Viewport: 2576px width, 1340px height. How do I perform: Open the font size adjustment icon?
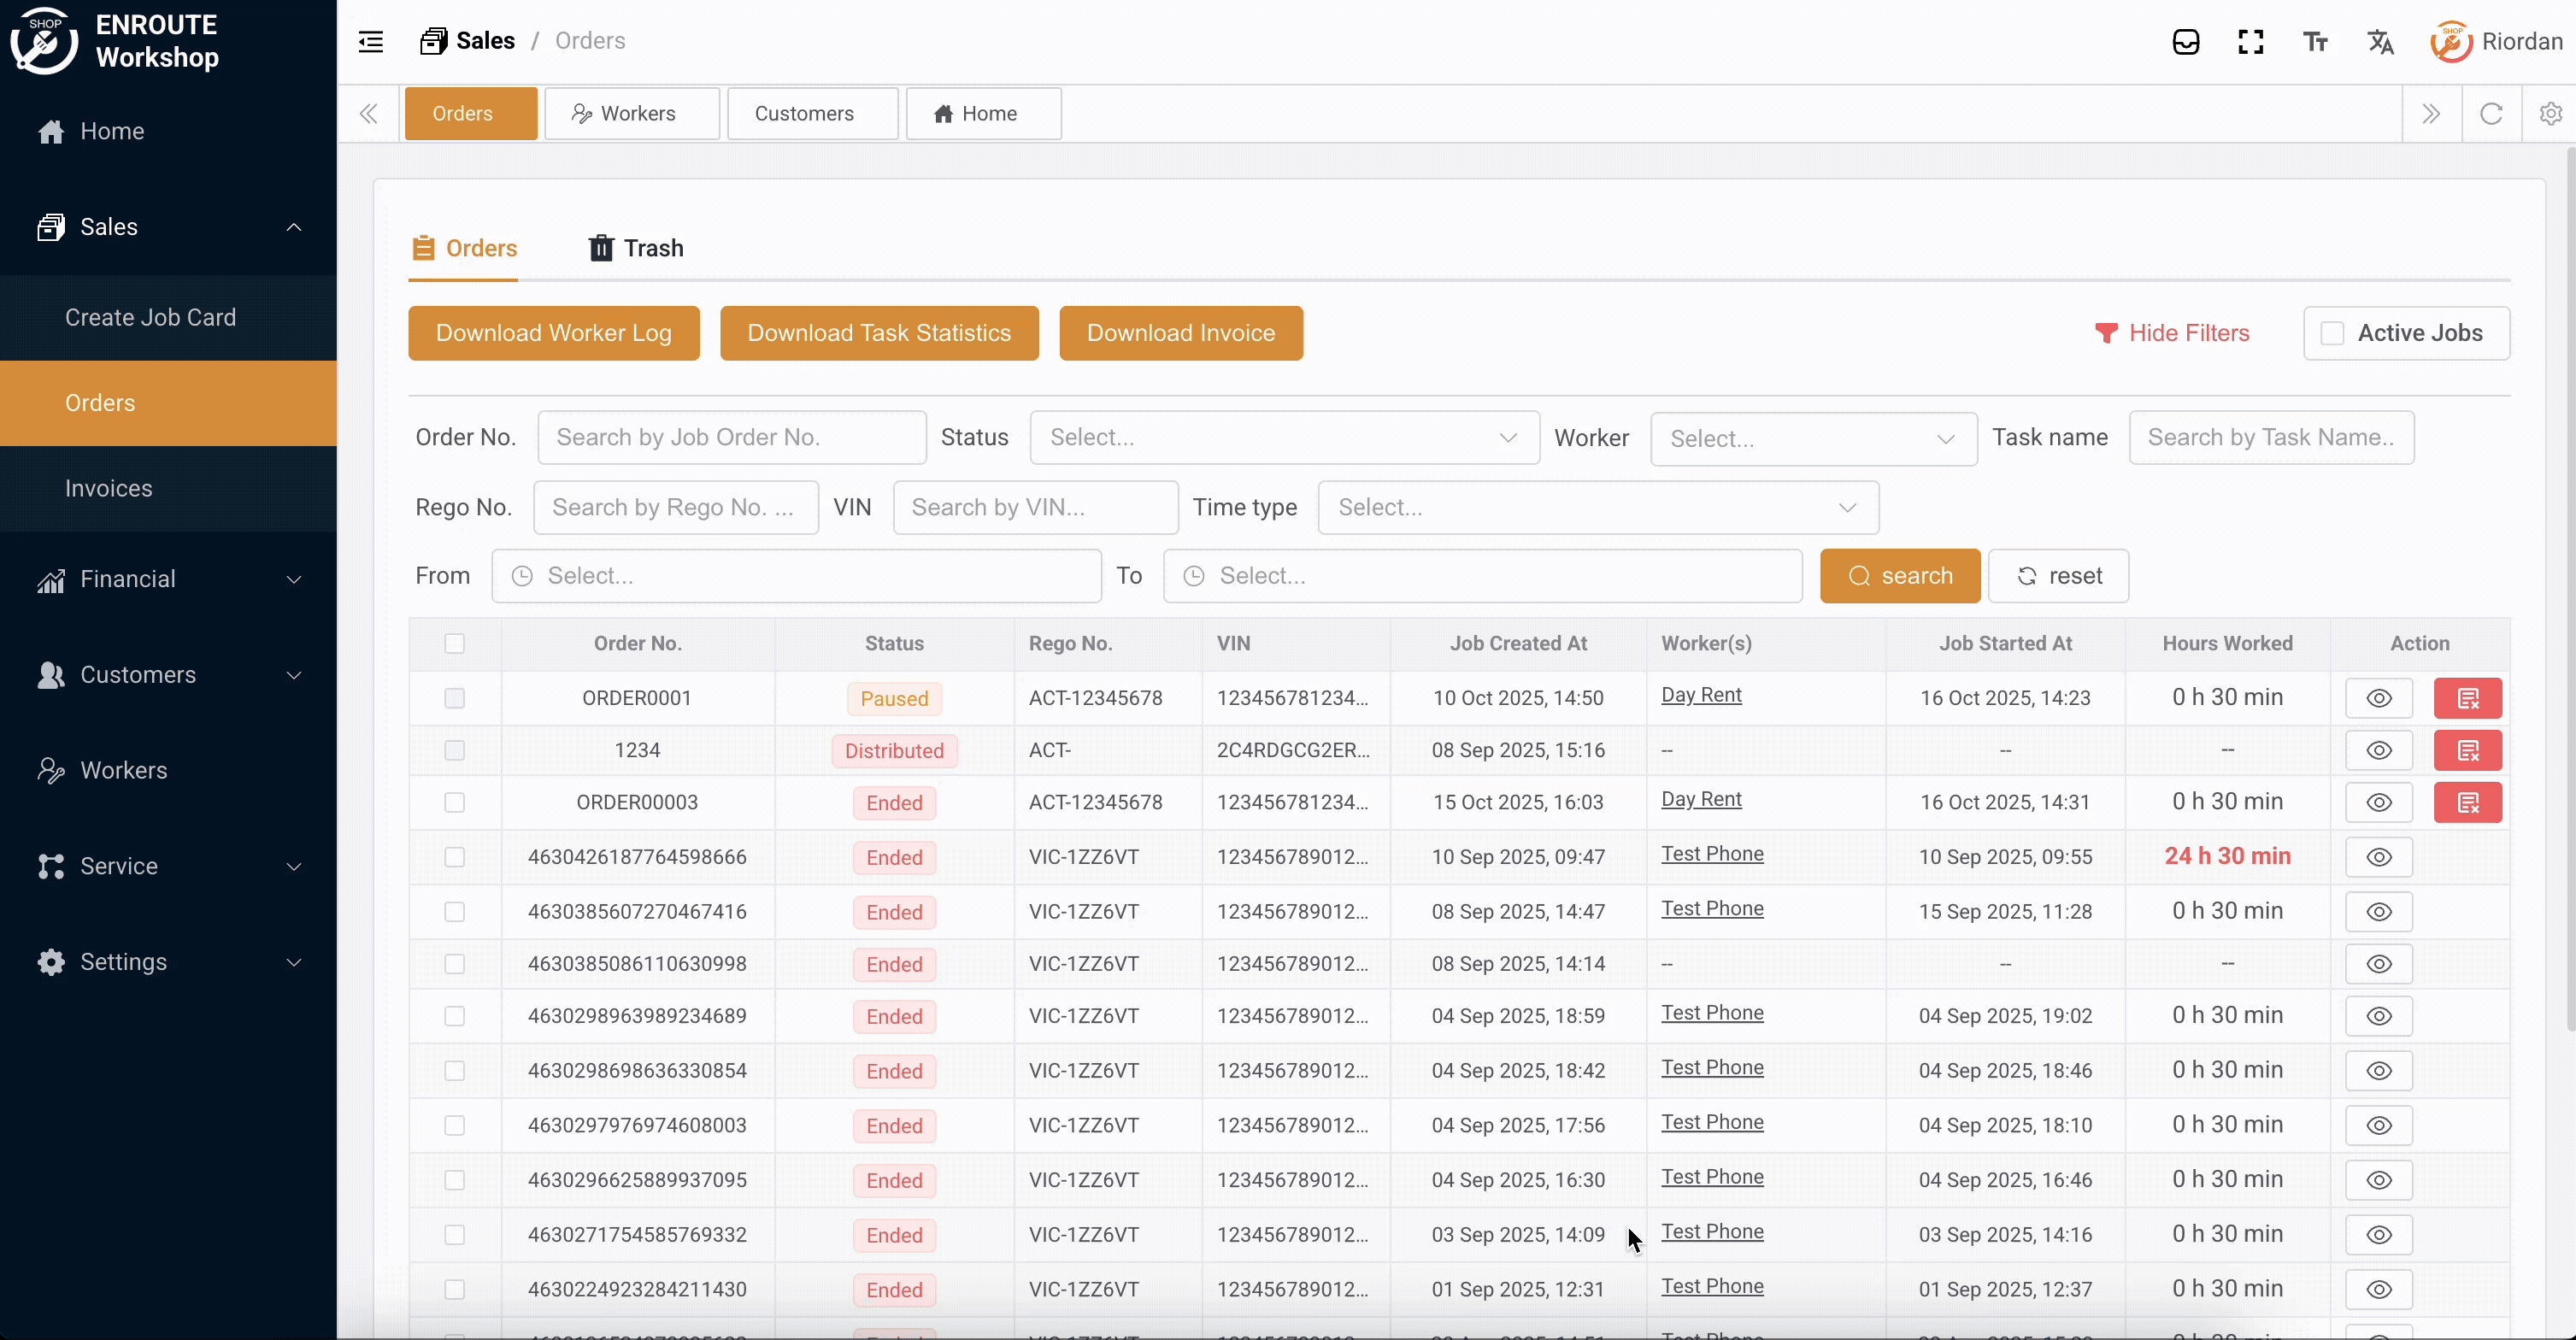pos(2315,41)
